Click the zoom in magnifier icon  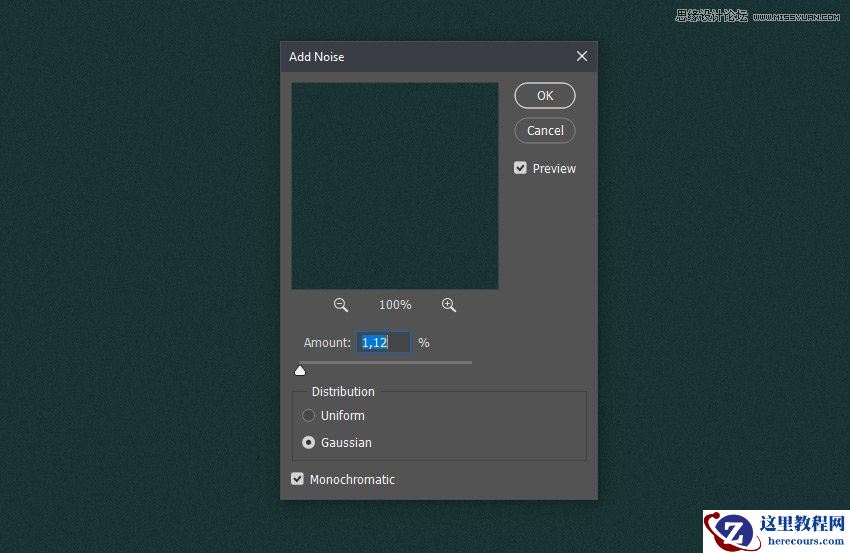[448, 305]
